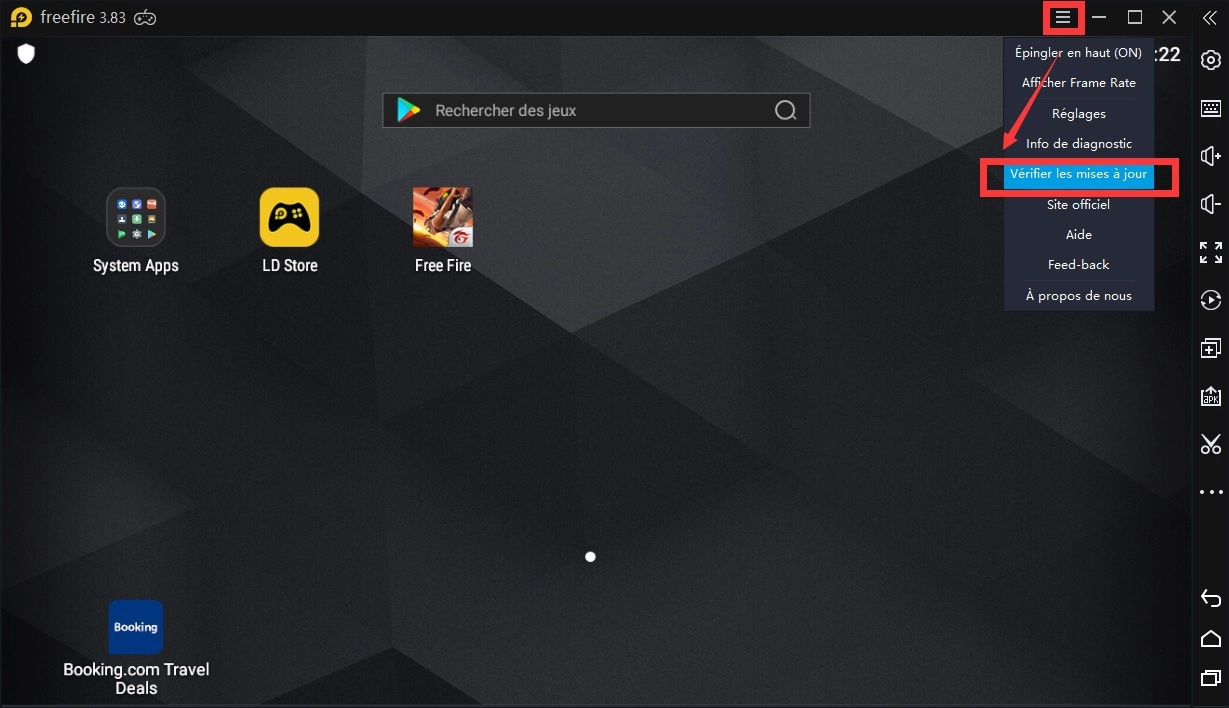Image resolution: width=1229 pixels, height=708 pixels.
Task: Install APK using the sidebar icon
Action: click(x=1211, y=396)
